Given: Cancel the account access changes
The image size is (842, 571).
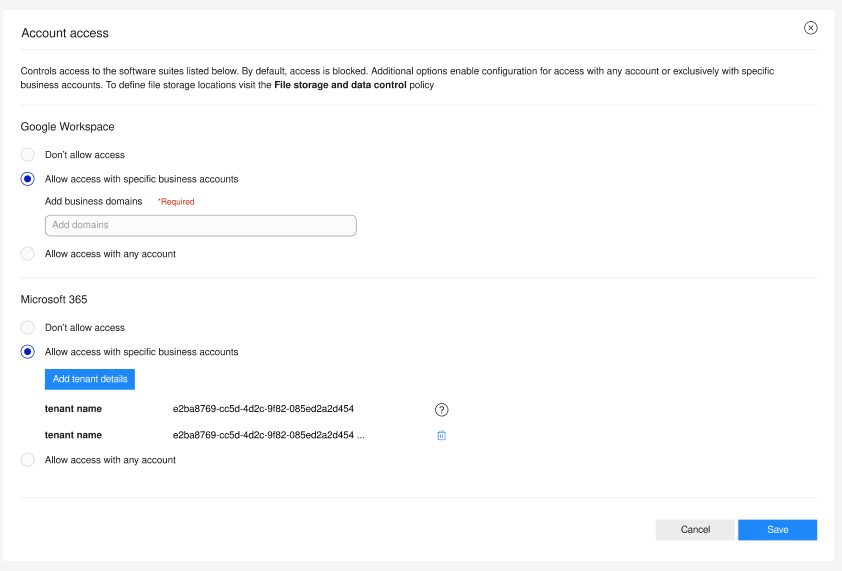Looking at the screenshot, I should coord(695,530).
